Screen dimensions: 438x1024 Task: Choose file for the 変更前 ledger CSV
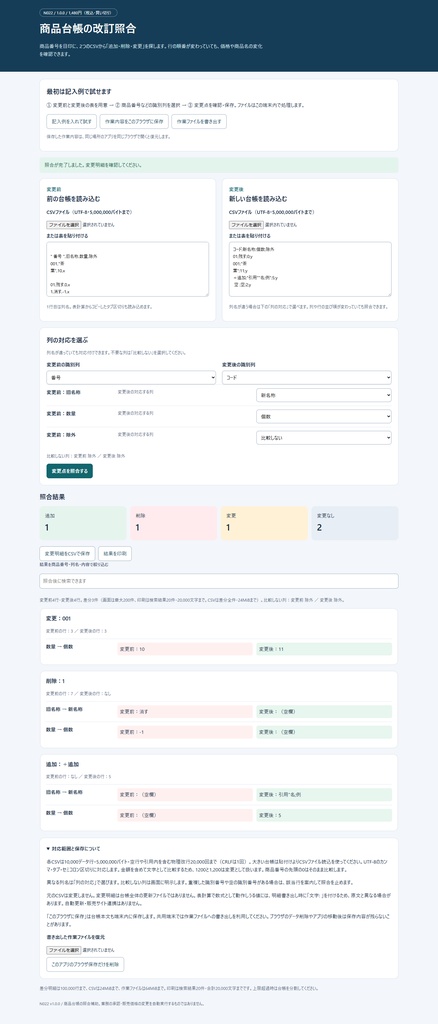coord(64,224)
